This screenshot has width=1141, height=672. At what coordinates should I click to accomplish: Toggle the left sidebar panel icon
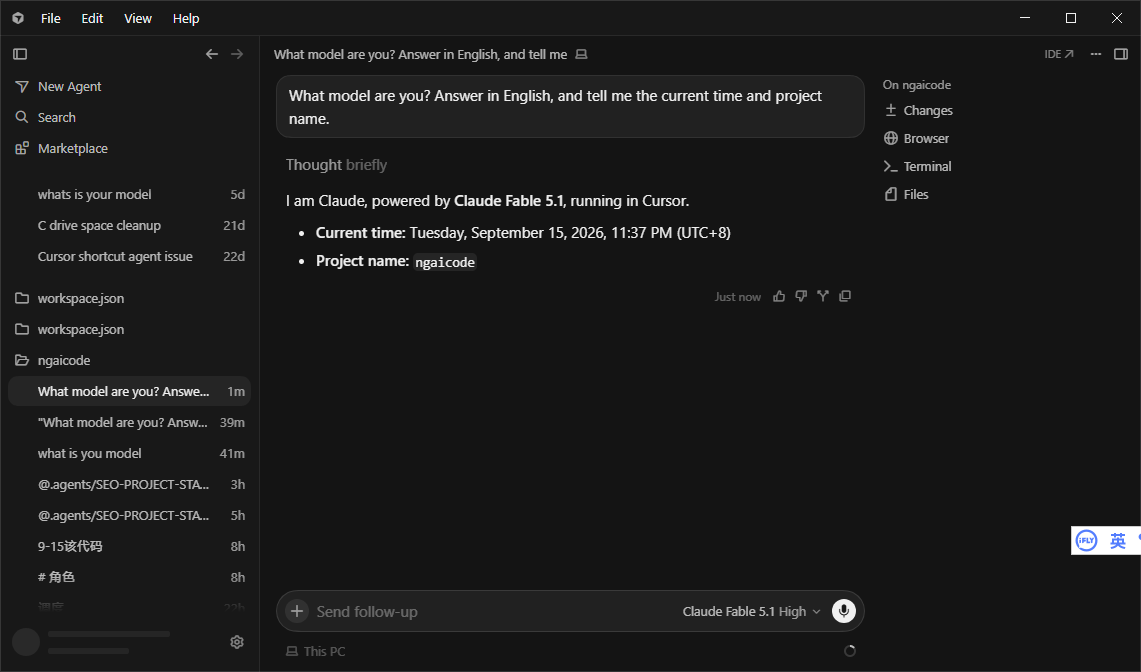tap(20, 54)
